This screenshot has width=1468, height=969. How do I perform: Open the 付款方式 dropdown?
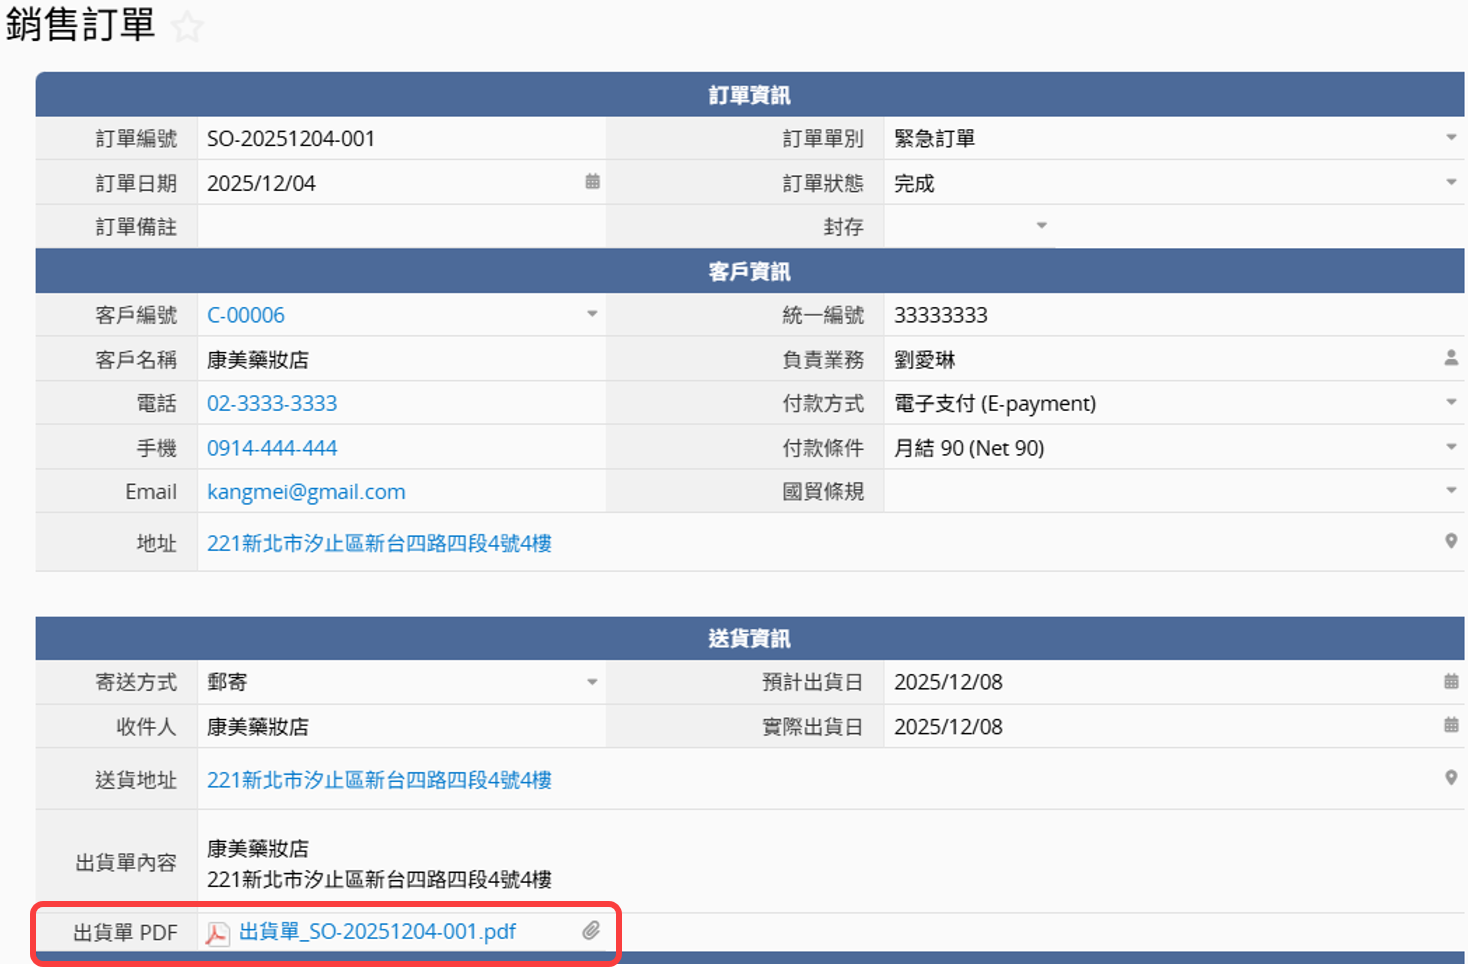click(x=1450, y=402)
